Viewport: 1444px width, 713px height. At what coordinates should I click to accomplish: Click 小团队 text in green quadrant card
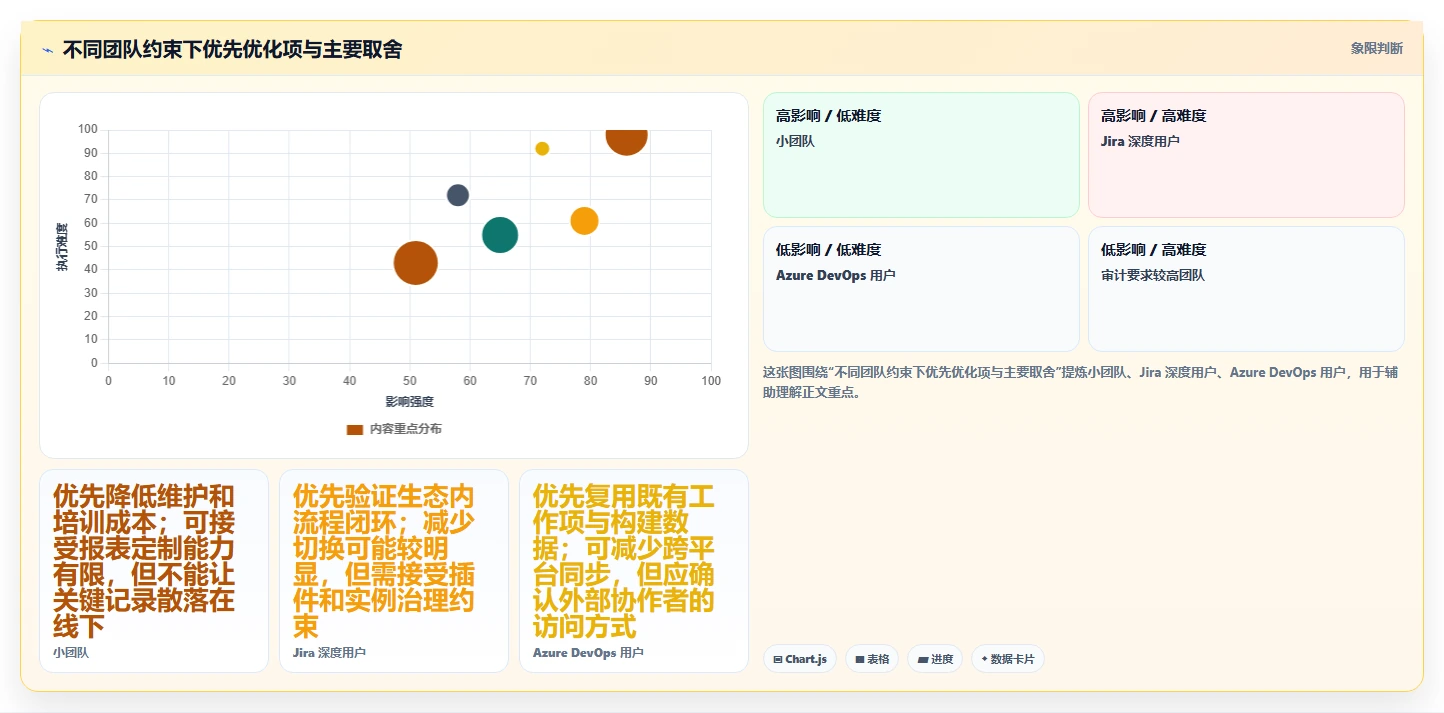click(x=795, y=141)
